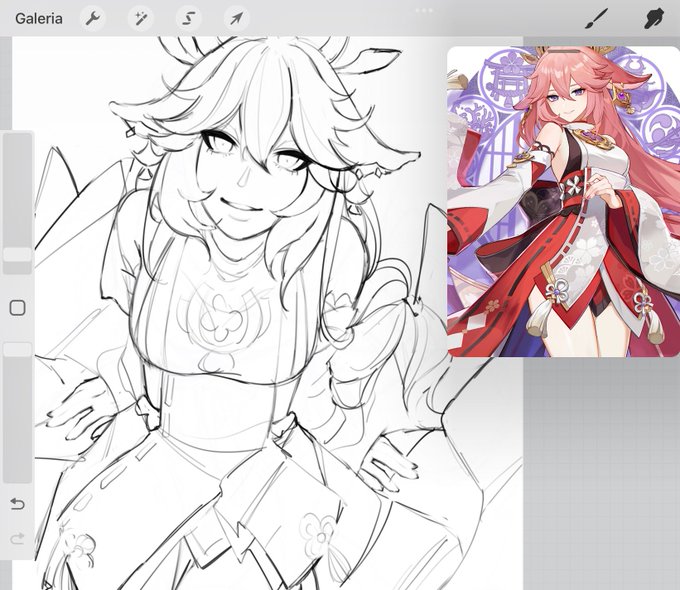Tap the floating reference image of the pink-haired character
The image size is (680, 590).
coord(563,201)
